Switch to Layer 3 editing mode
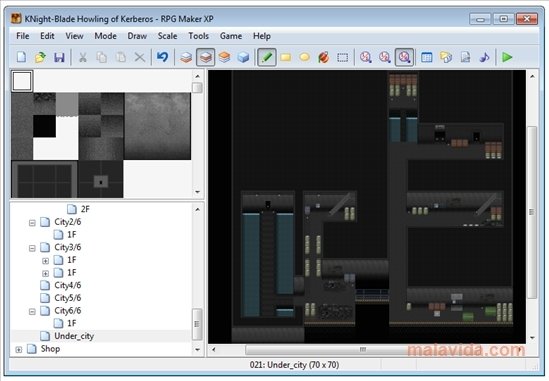The image size is (549, 381). (224, 57)
